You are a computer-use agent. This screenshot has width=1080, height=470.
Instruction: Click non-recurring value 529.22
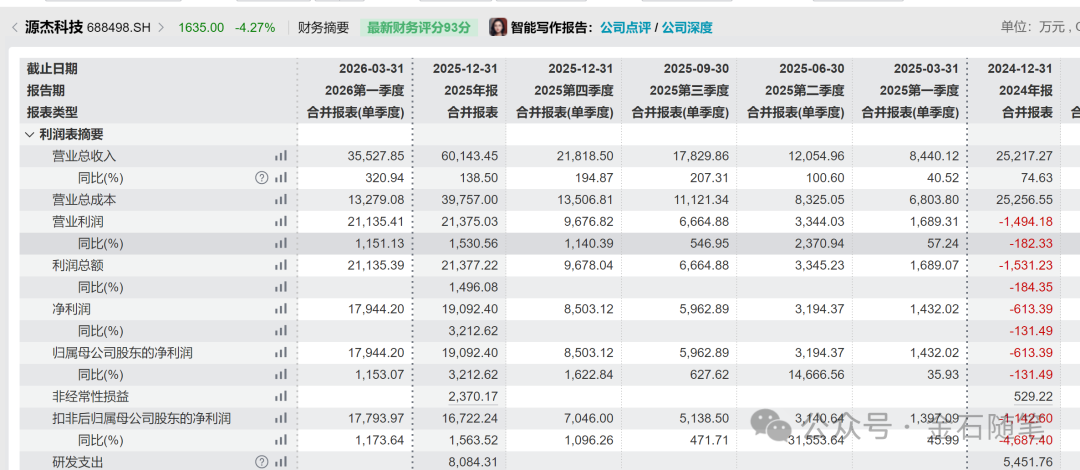click(1035, 397)
